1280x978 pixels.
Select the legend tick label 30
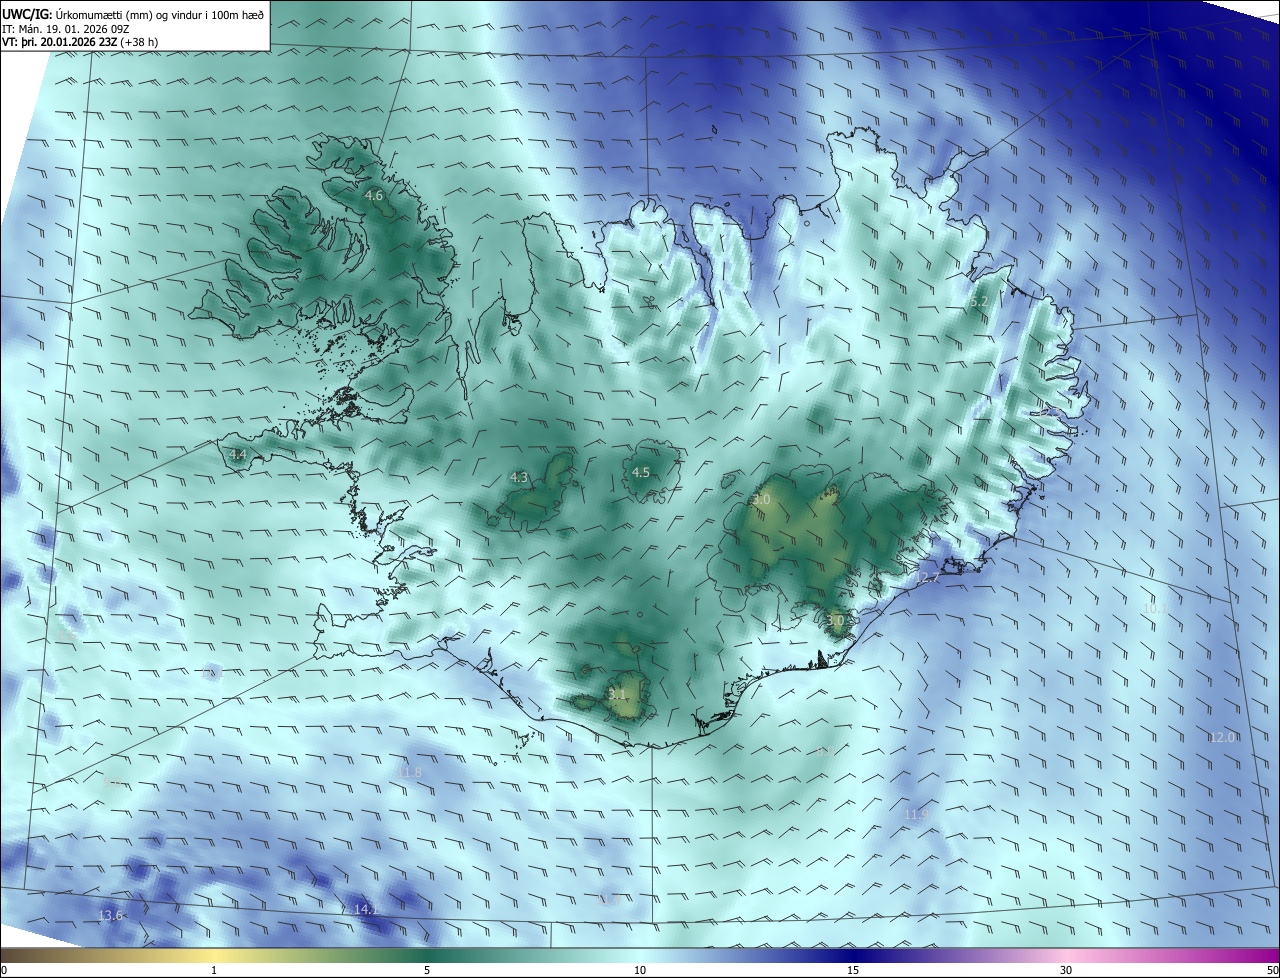tap(1066, 970)
